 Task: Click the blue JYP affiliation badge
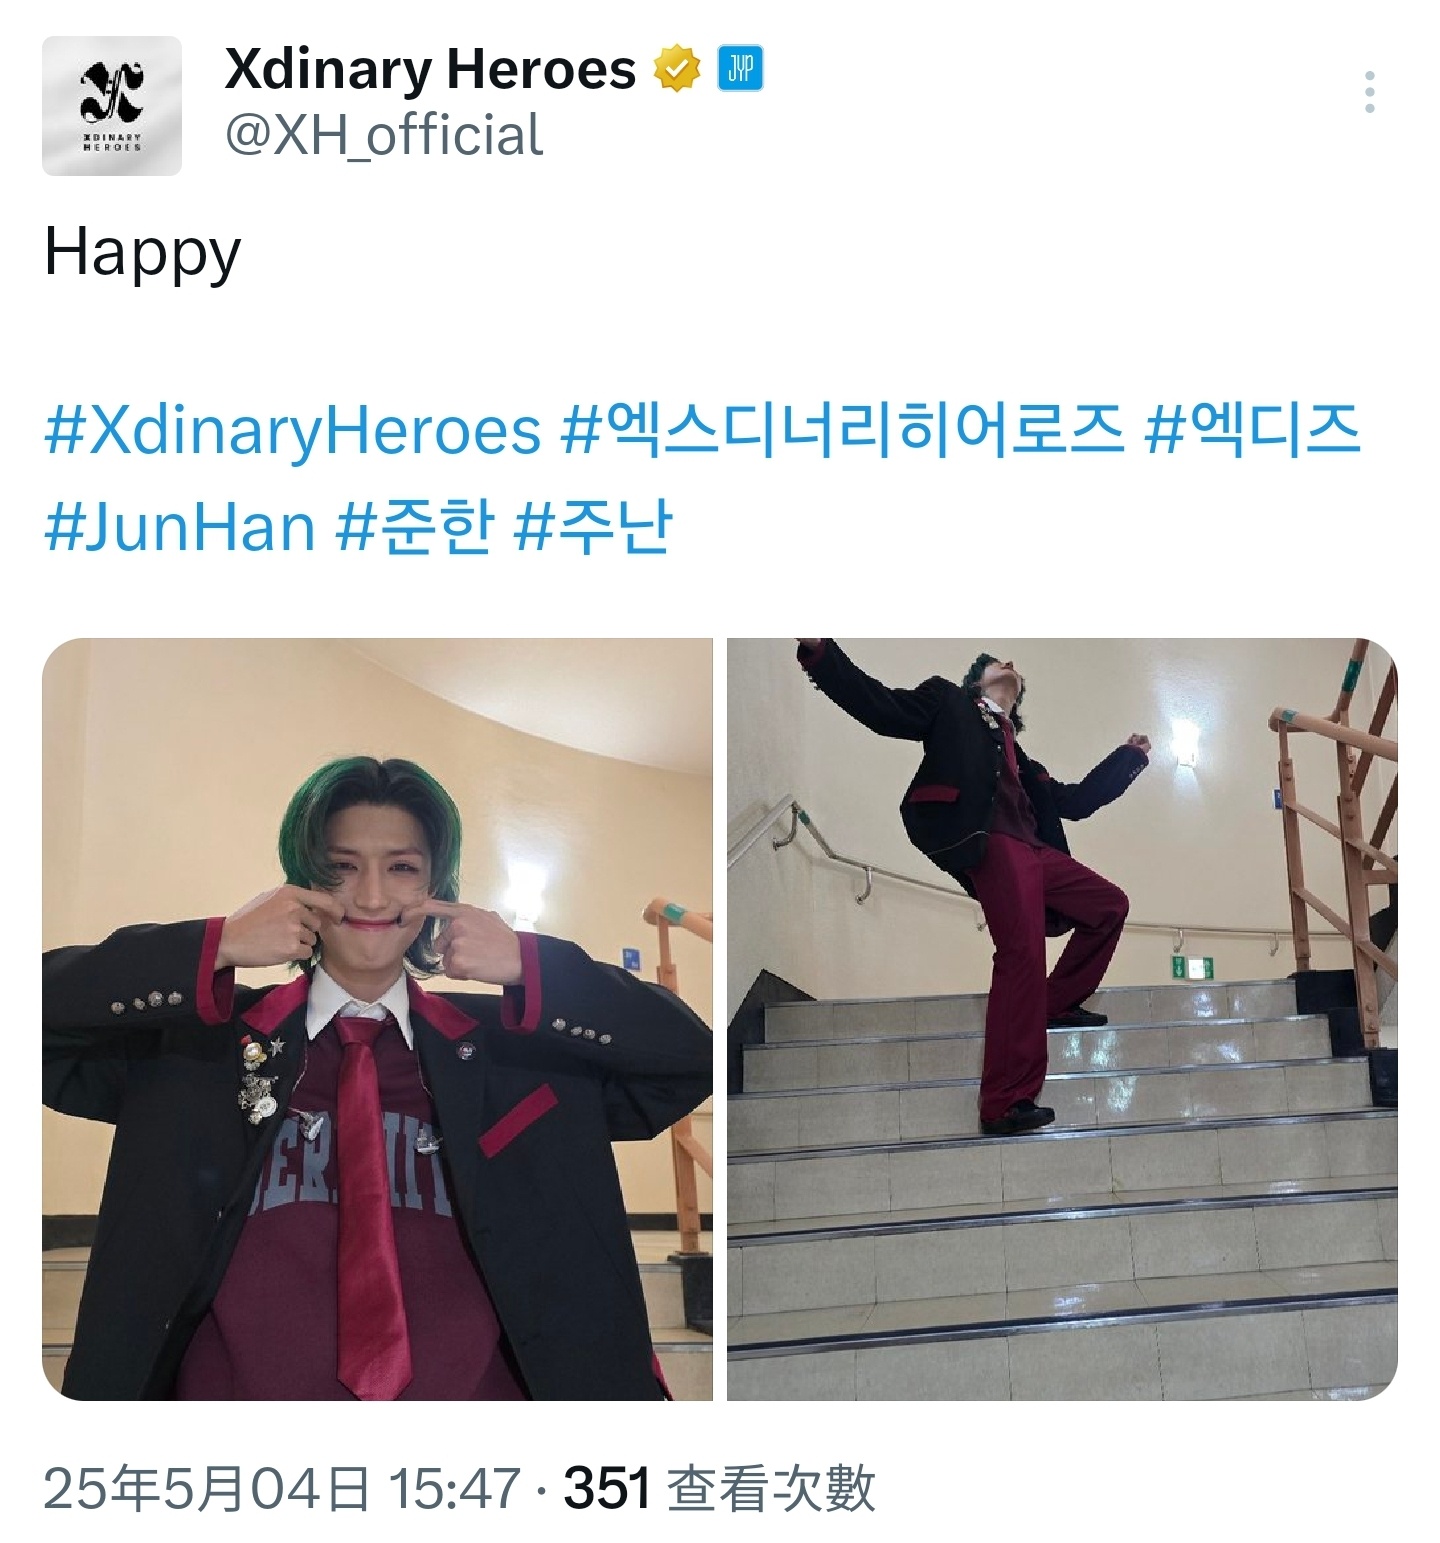(740, 70)
